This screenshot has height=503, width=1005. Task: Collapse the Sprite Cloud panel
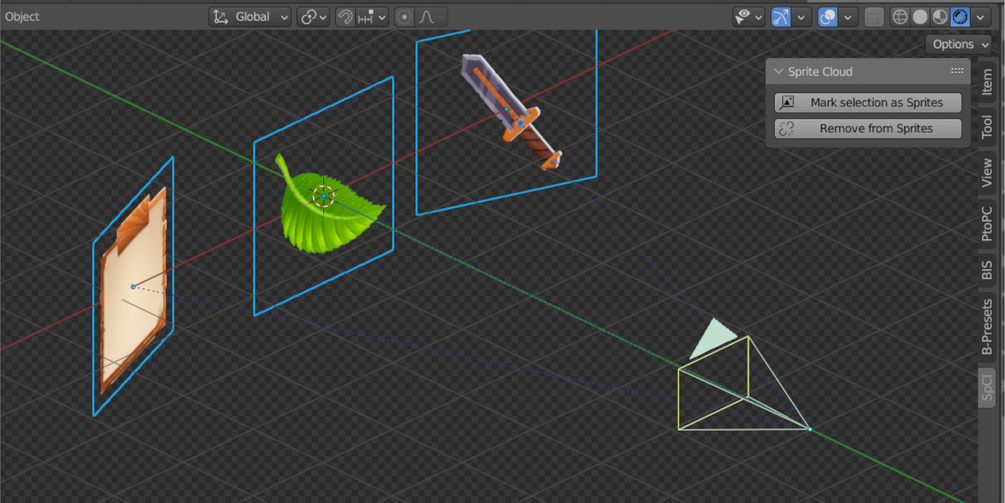coord(779,72)
